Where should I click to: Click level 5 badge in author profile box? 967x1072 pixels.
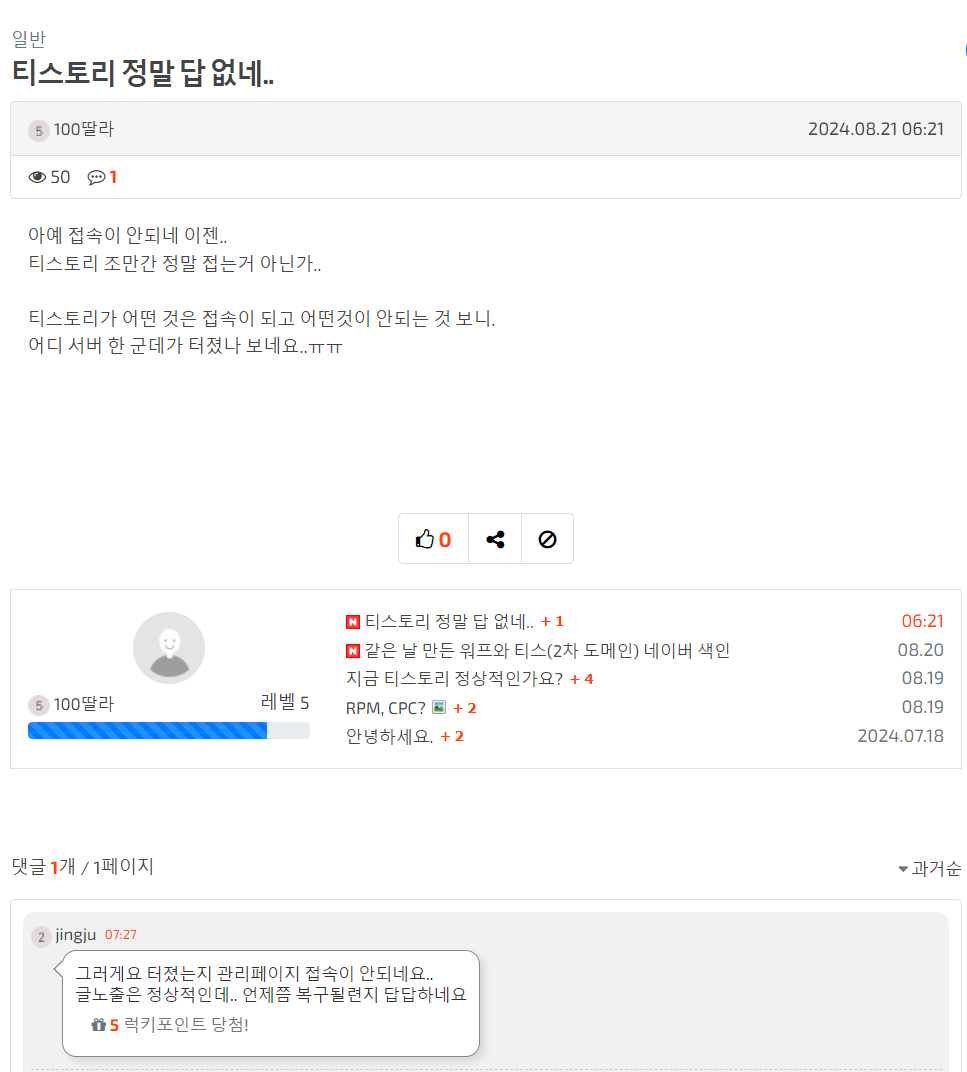pyautogui.click(x=38, y=705)
